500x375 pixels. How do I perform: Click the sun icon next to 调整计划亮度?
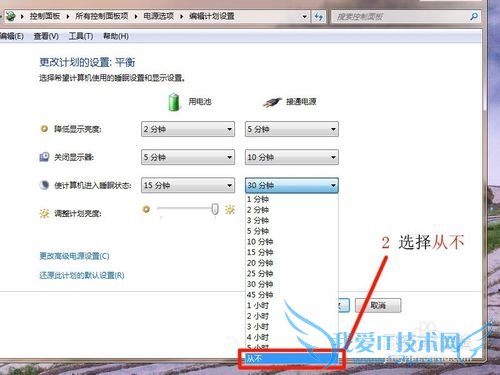pyautogui.click(x=44, y=213)
